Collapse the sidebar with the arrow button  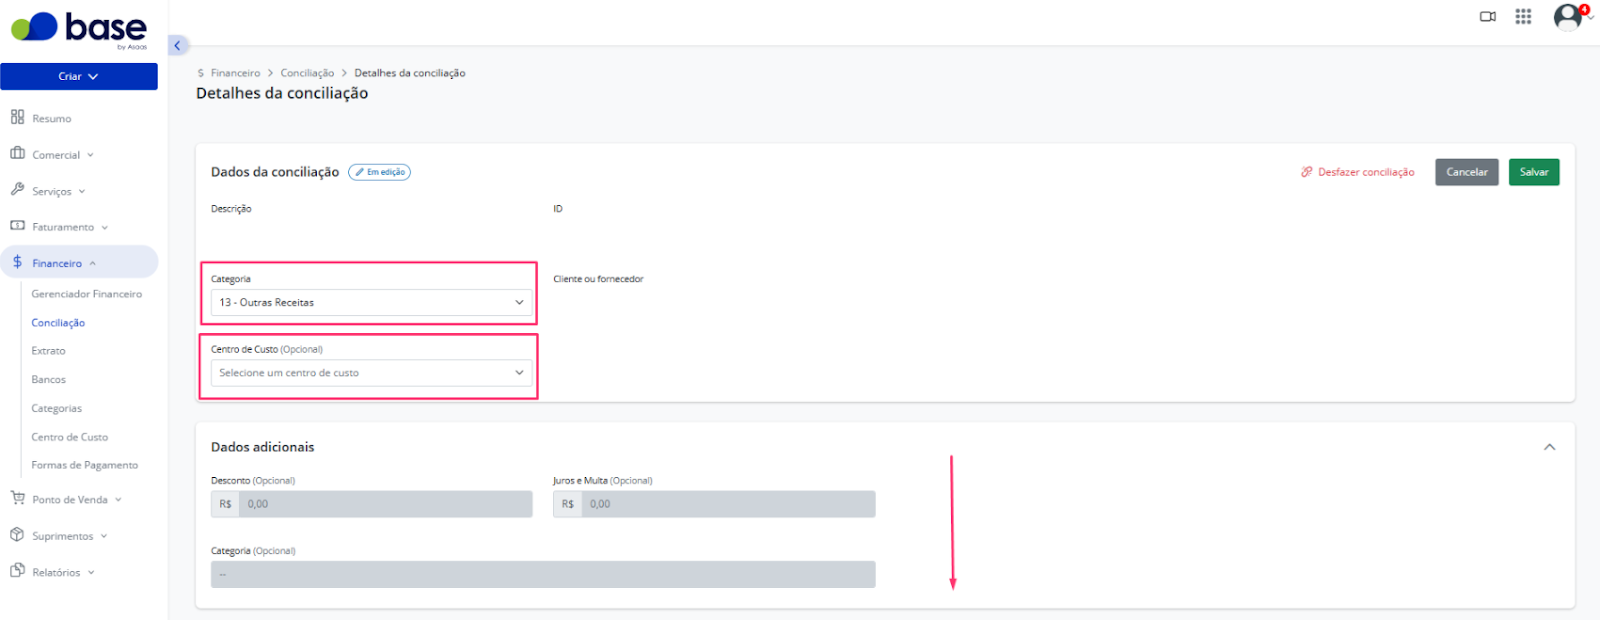(177, 45)
